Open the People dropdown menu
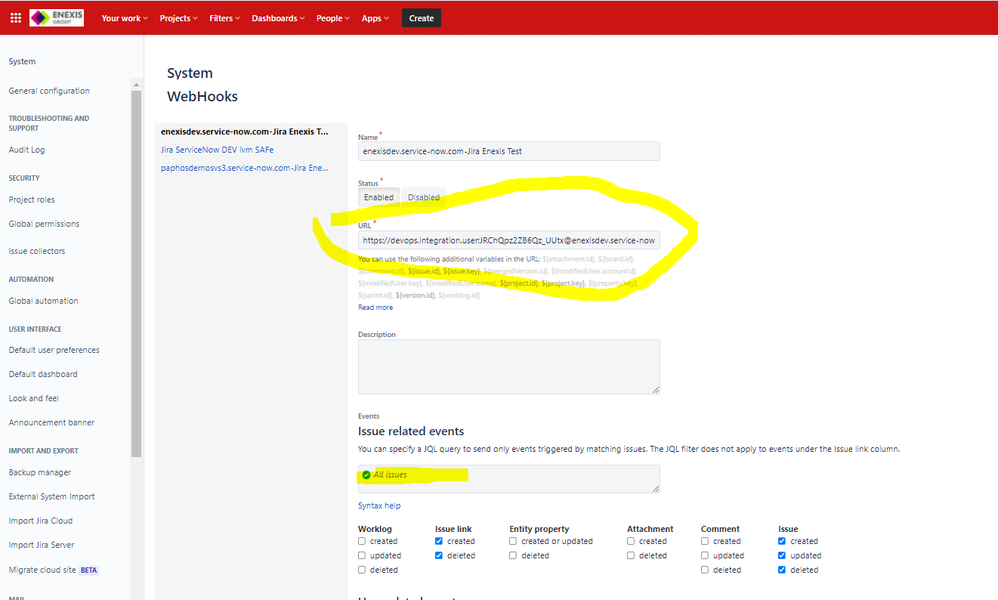998x600 pixels. coord(333,18)
